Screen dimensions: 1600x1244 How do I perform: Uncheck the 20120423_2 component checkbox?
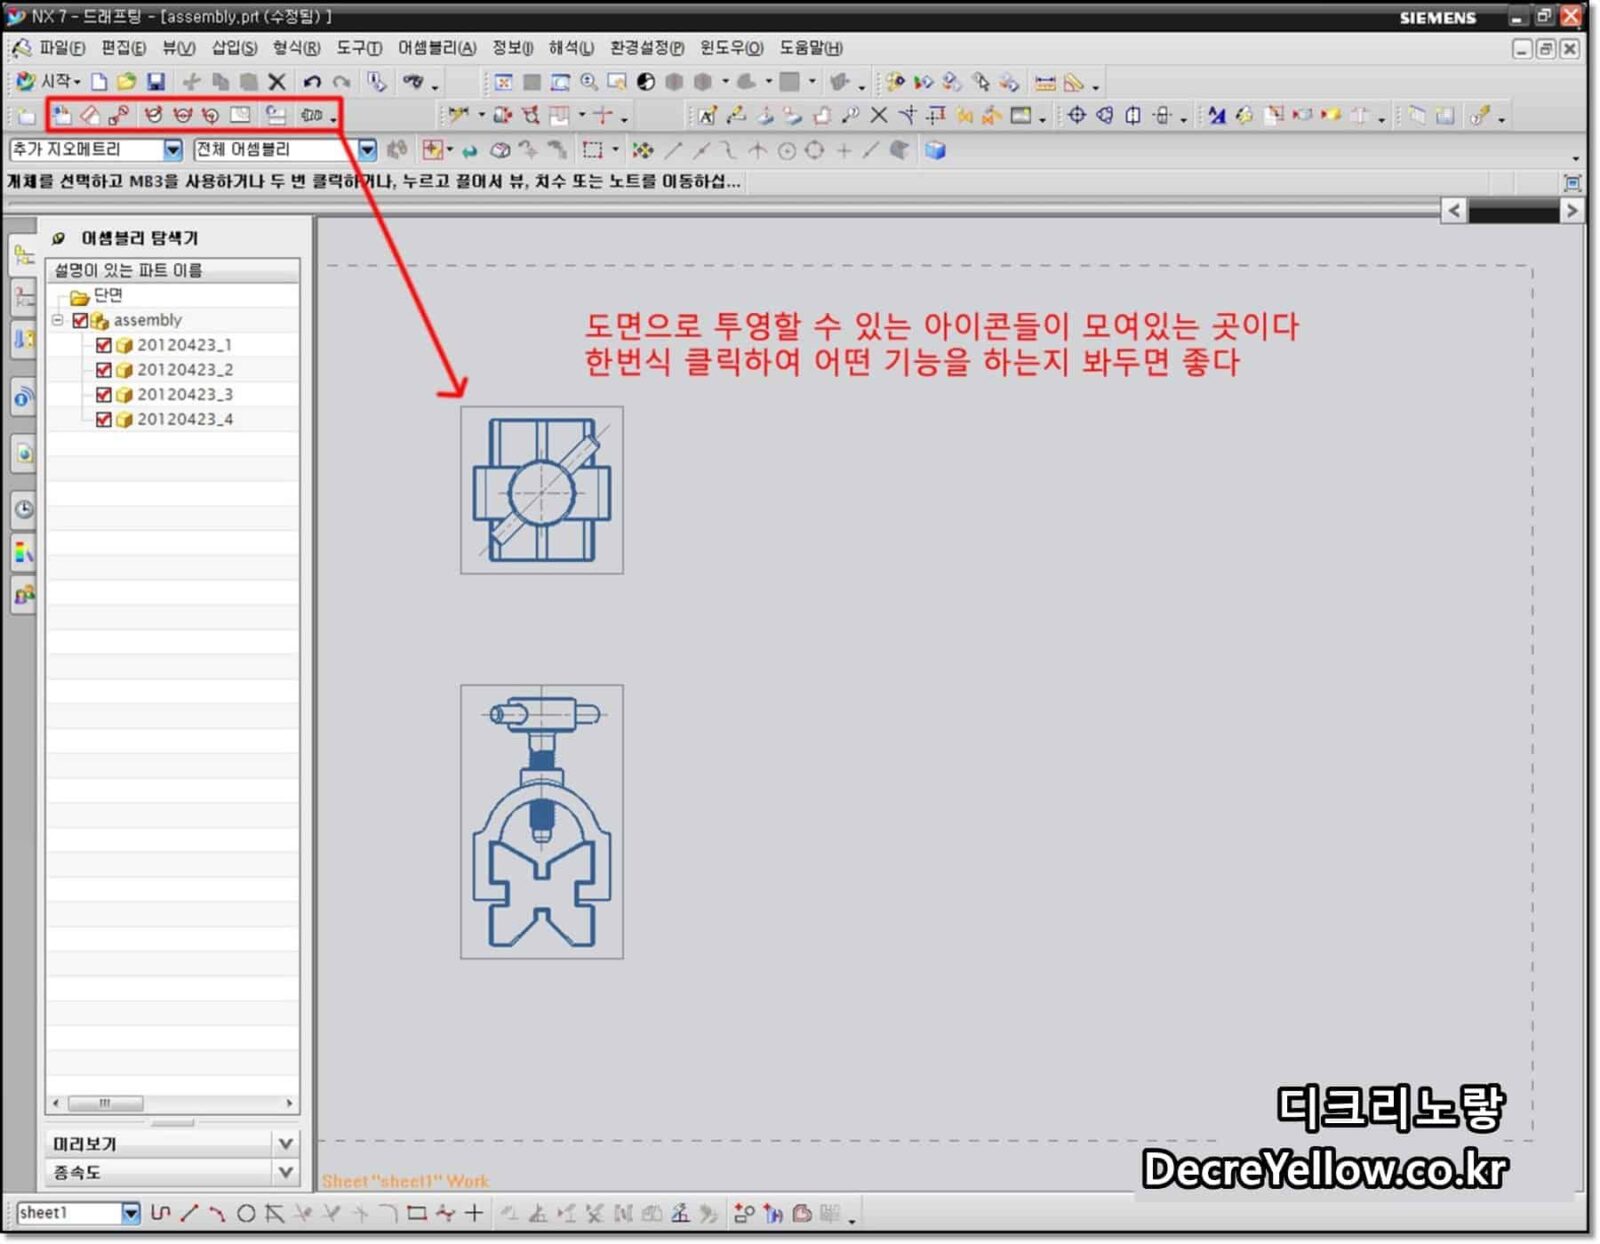point(103,370)
